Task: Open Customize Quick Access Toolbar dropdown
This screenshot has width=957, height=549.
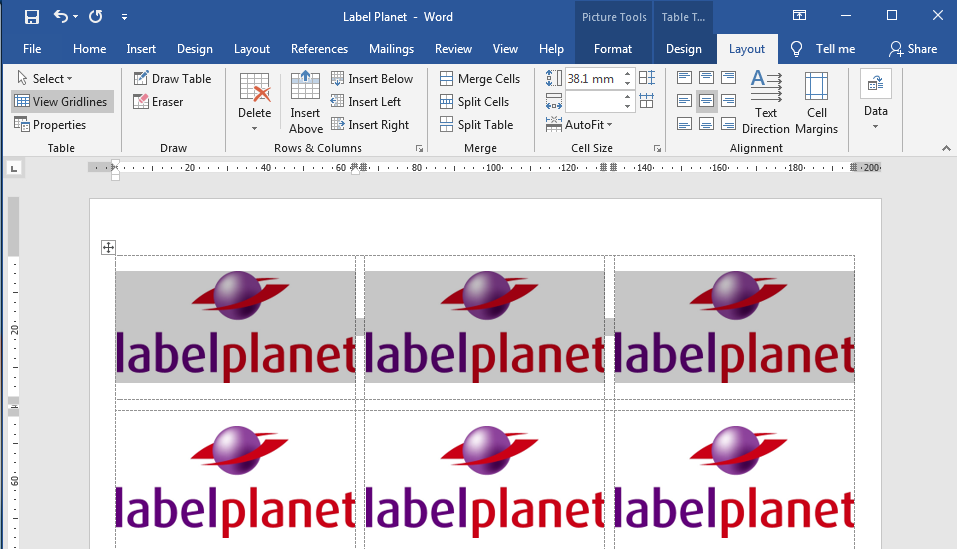Action: pyautogui.click(x=124, y=17)
